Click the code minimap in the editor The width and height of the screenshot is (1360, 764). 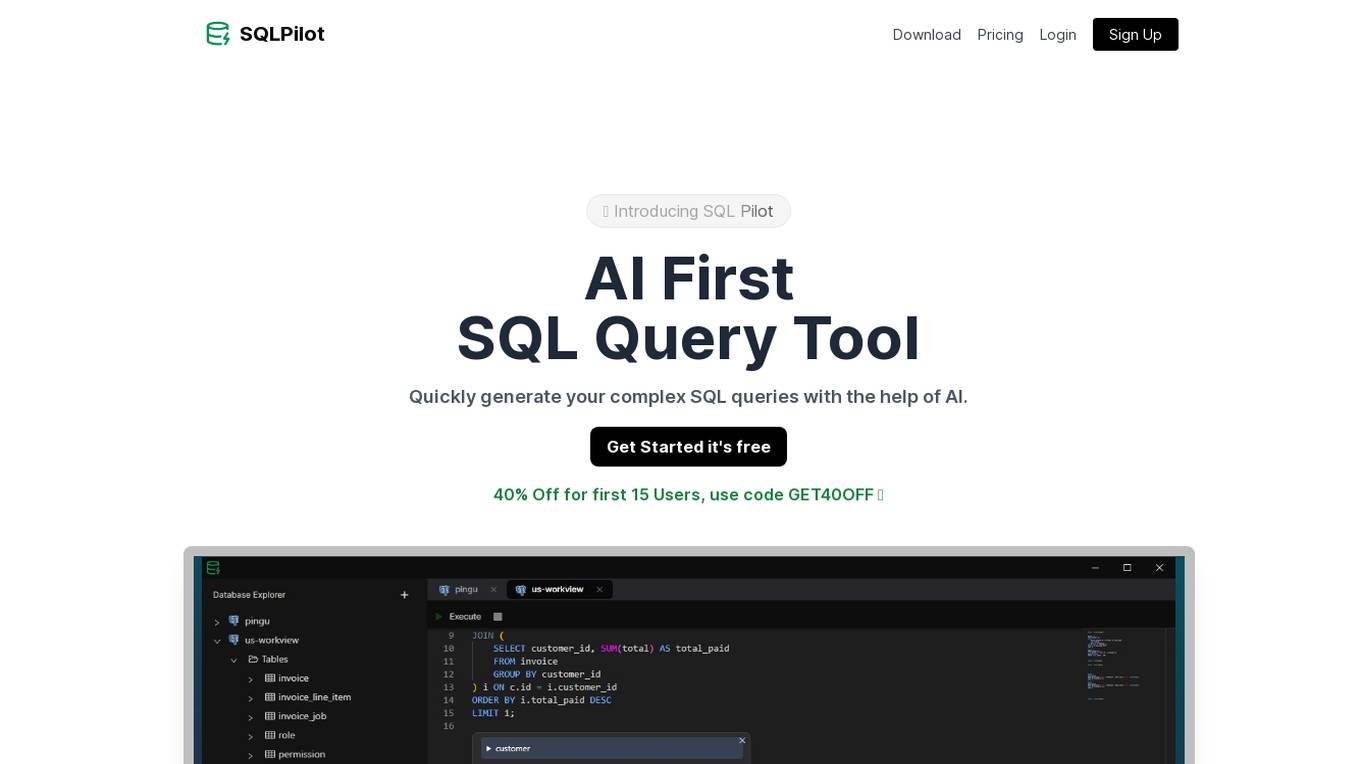point(1113,665)
